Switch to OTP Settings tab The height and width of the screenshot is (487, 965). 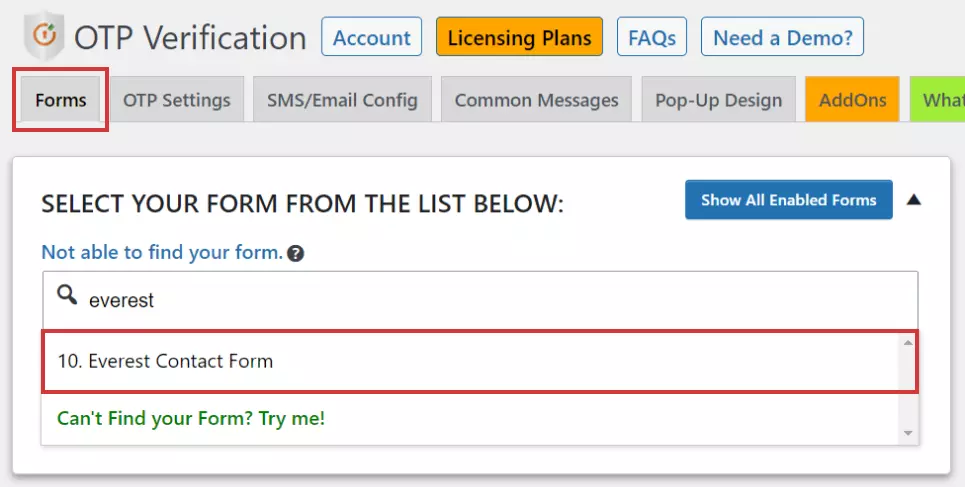point(176,100)
